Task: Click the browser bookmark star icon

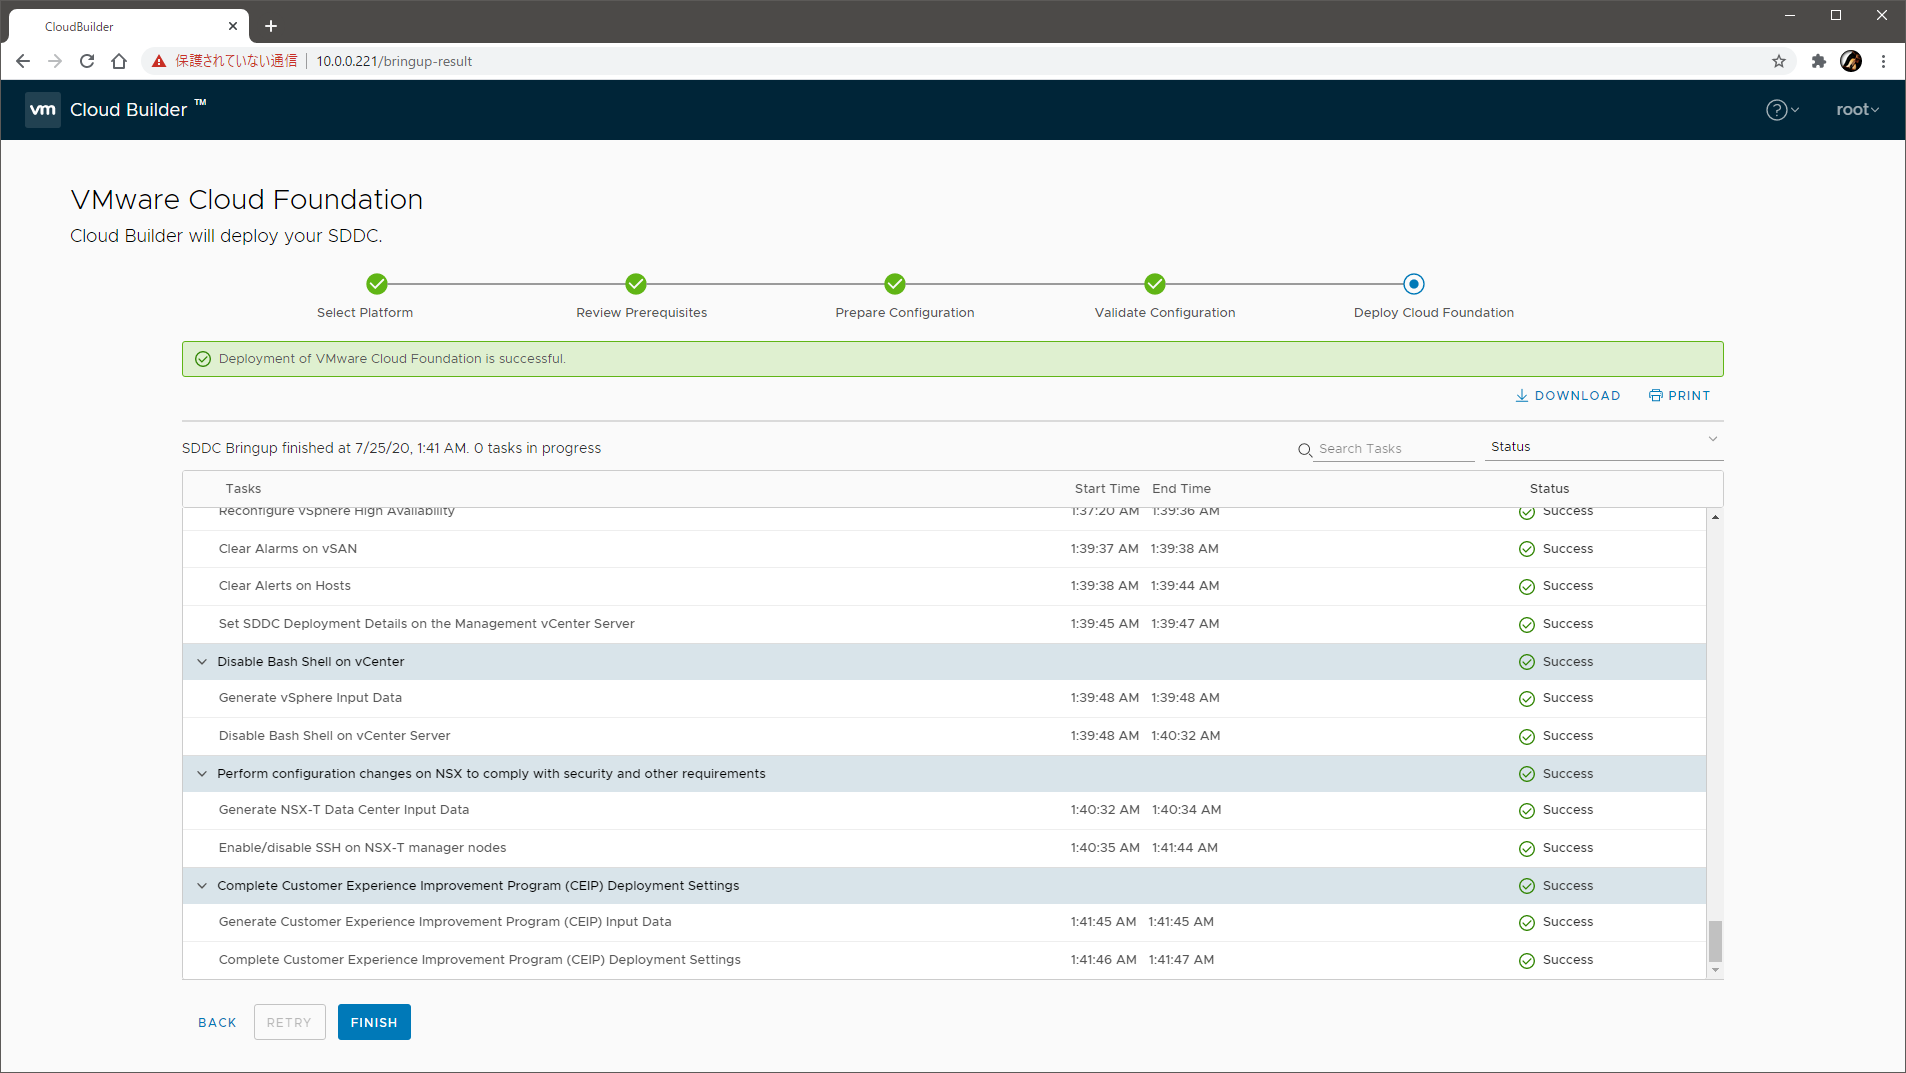Action: [1779, 61]
